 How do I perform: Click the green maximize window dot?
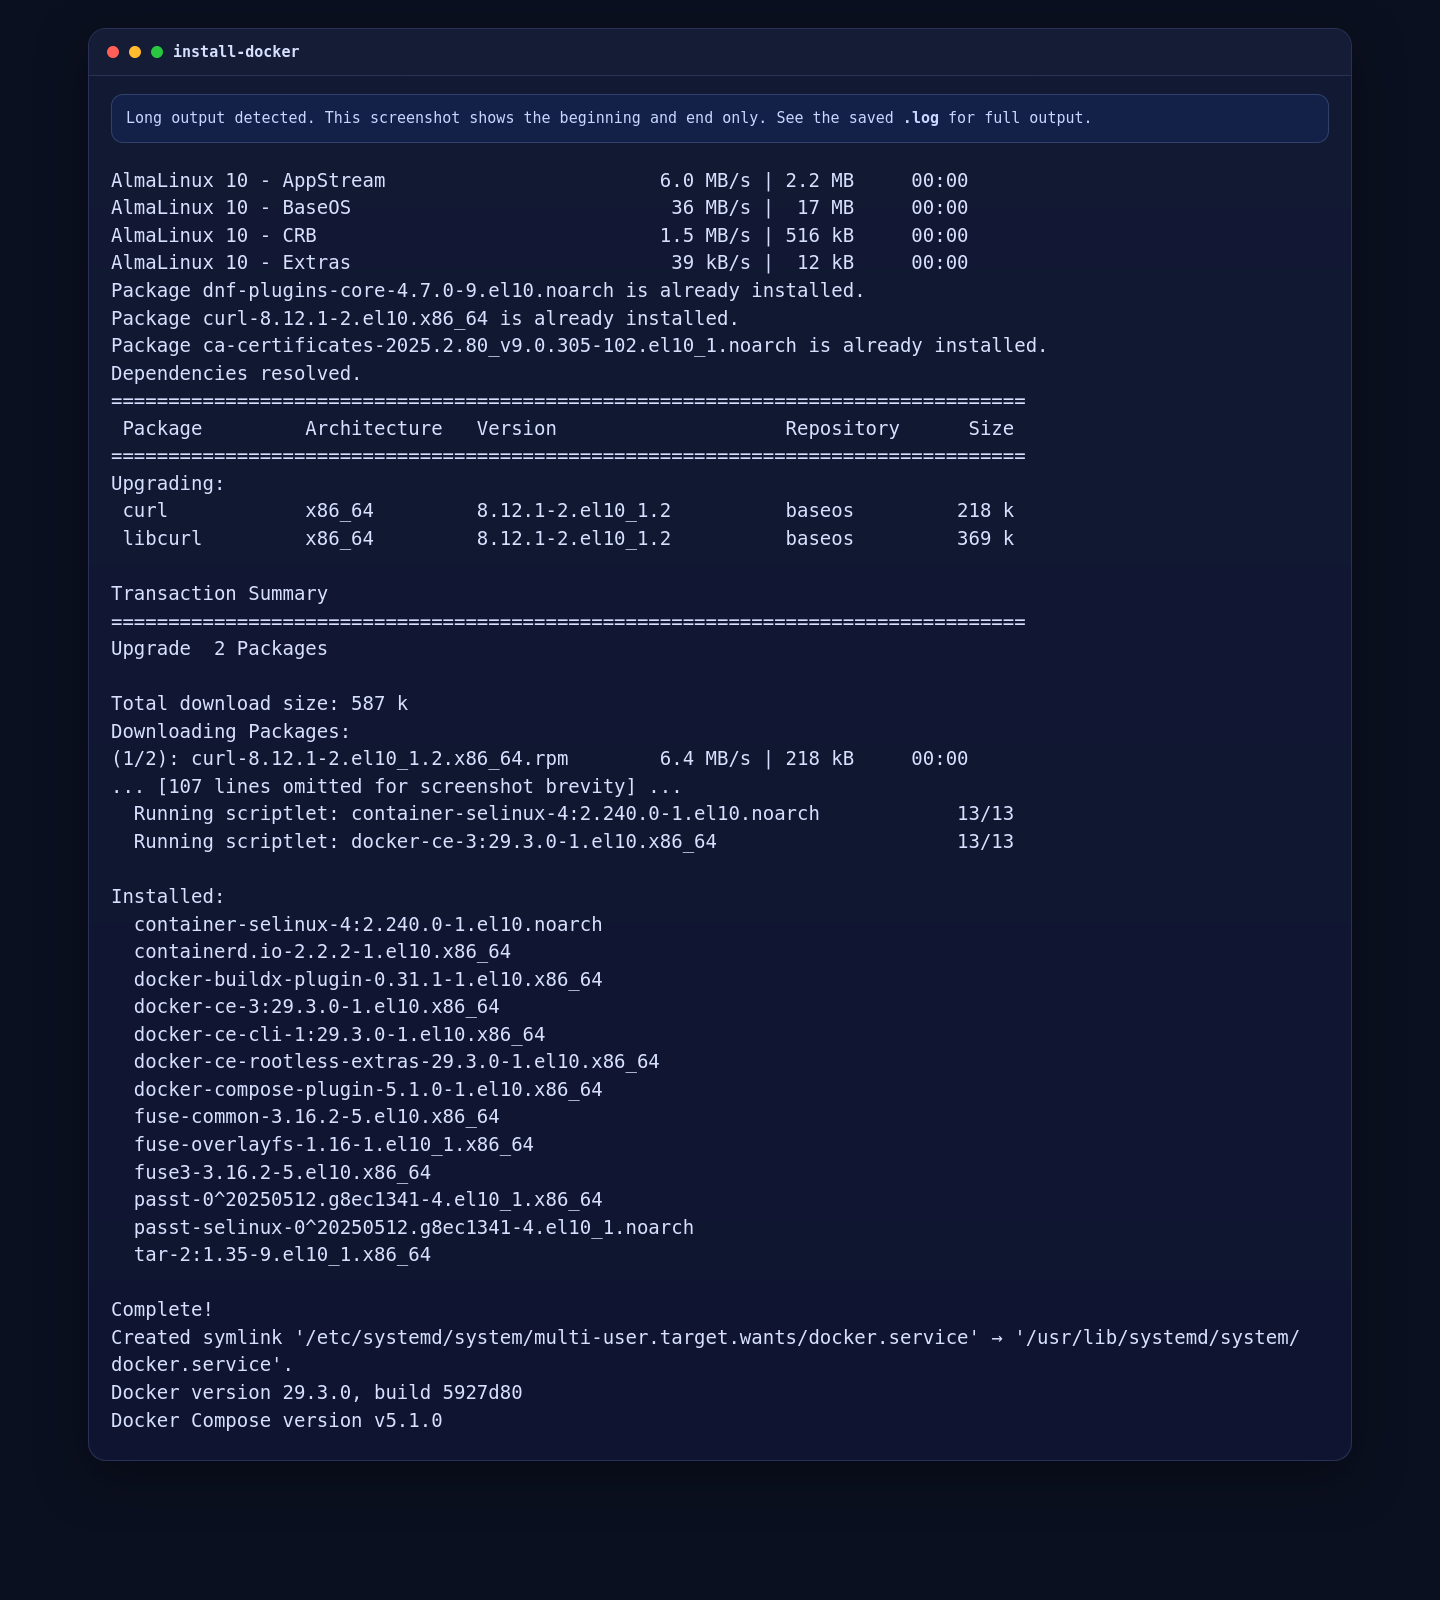157,52
